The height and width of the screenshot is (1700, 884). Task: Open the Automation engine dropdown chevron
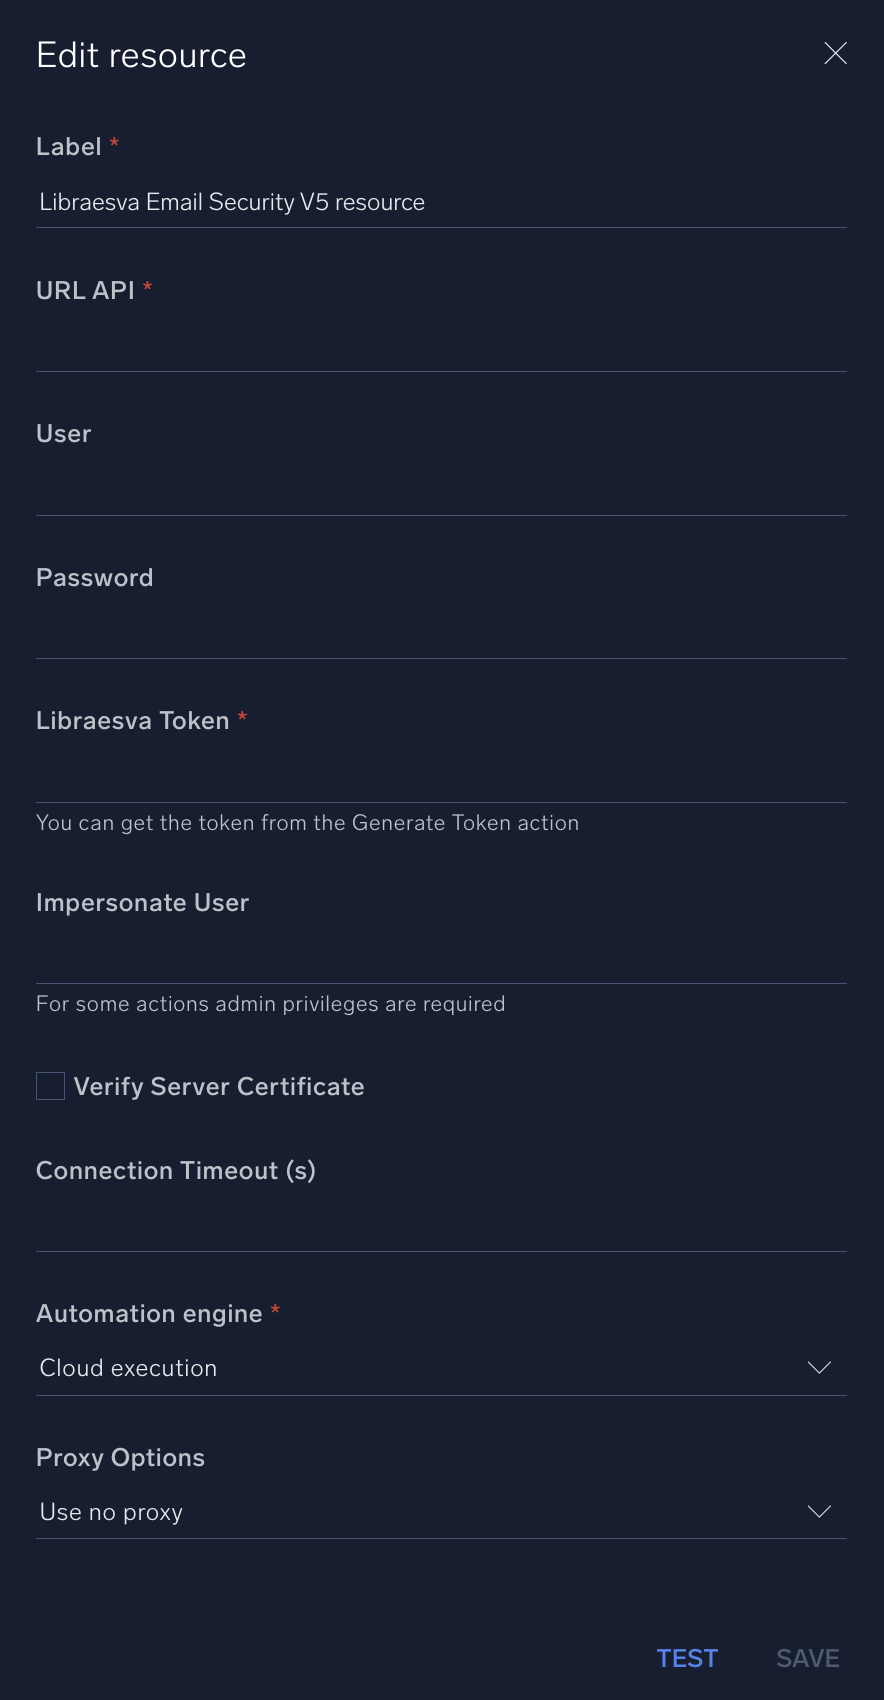click(819, 1368)
